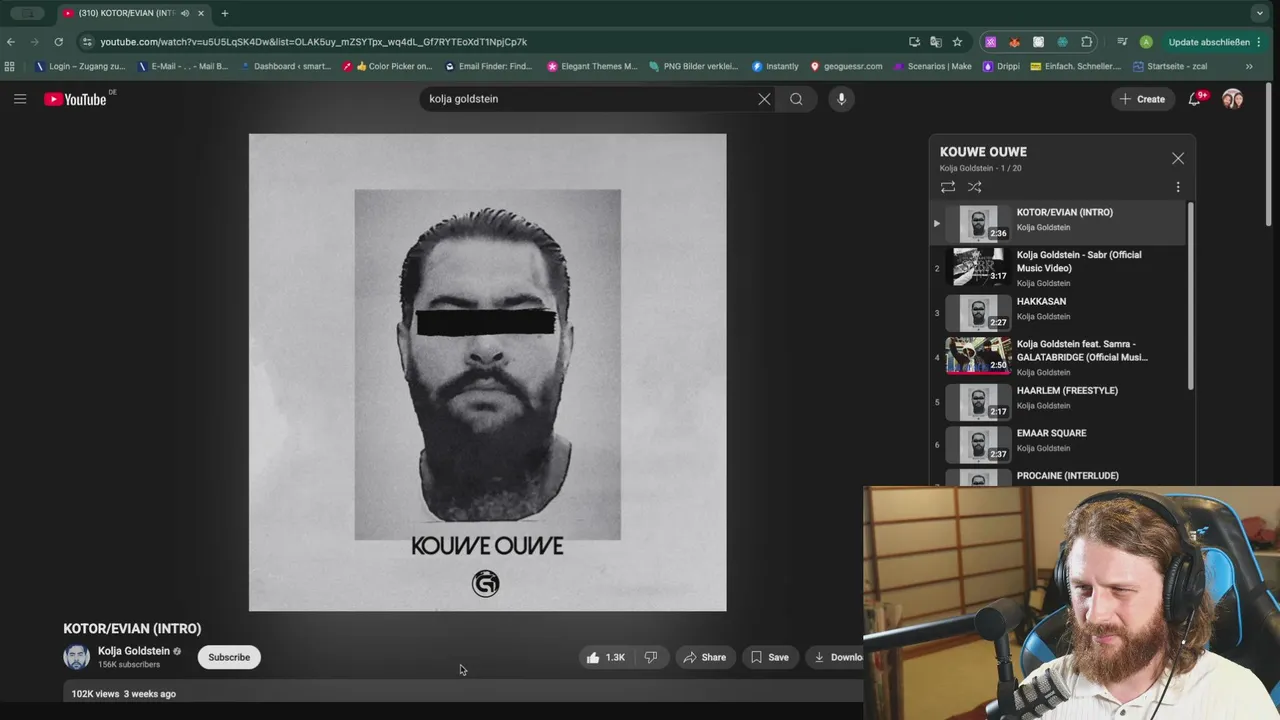Open the green Chrome profile avatar
1280x720 pixels.
click(1146, 42)
